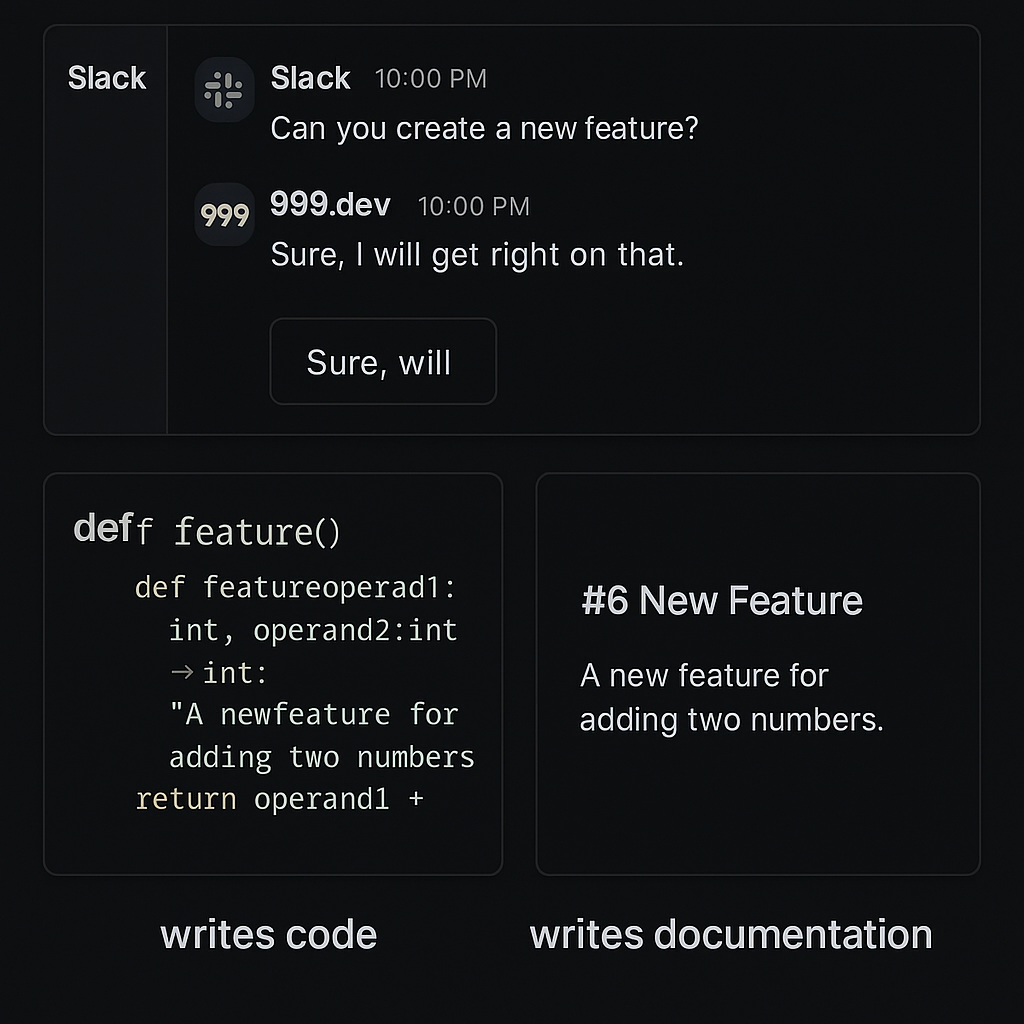Click the 'deff feature()' code header
The image size is (1024, 1024).
tap(206, 530)
